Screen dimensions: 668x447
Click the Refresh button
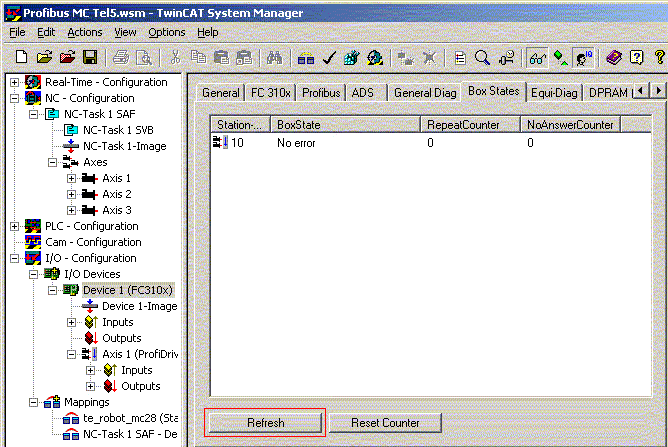[265, 423]
